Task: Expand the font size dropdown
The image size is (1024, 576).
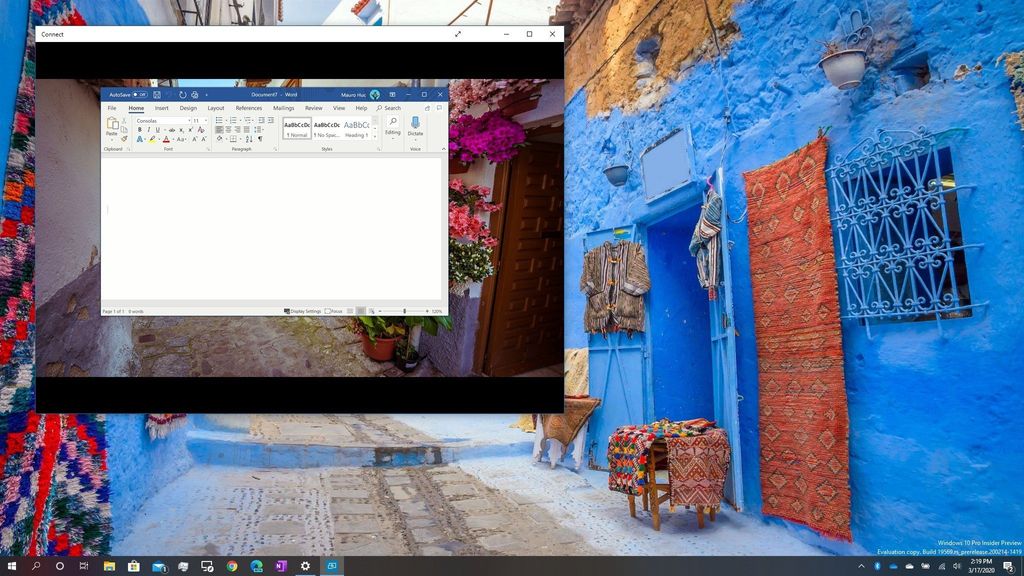Action: tap(206, 119)
